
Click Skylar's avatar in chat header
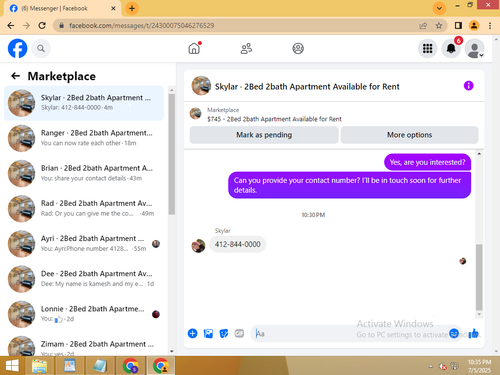click(201, 86)
